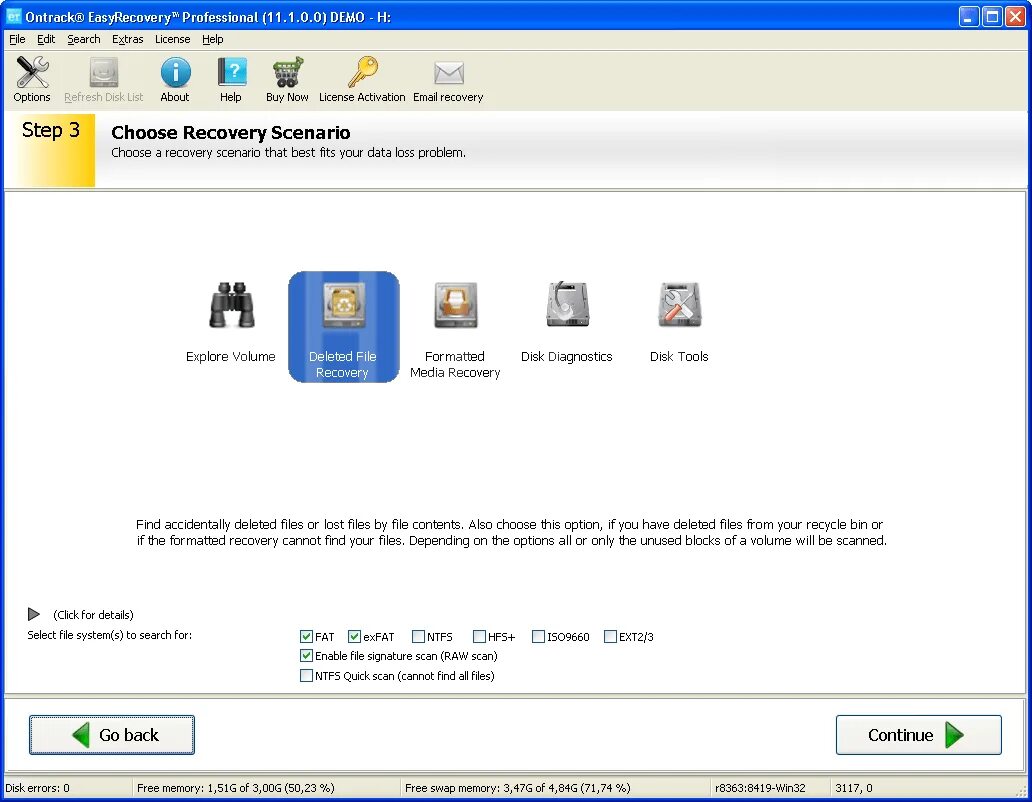Click the EasyRecovery title bar app icon
The image size is (1032, 802).
pos(13,16)
